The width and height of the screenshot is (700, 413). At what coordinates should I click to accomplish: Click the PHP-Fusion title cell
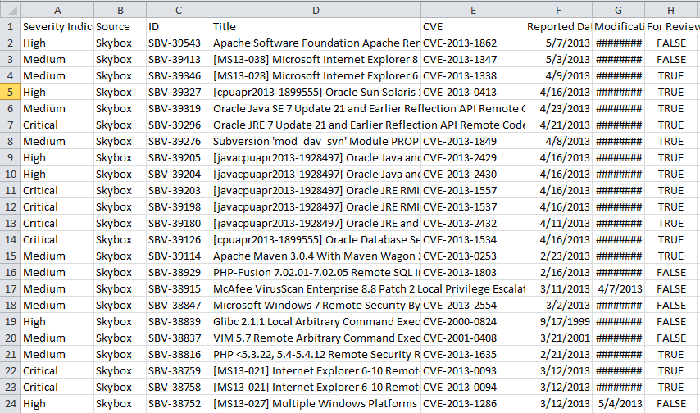tap(316, 273)
